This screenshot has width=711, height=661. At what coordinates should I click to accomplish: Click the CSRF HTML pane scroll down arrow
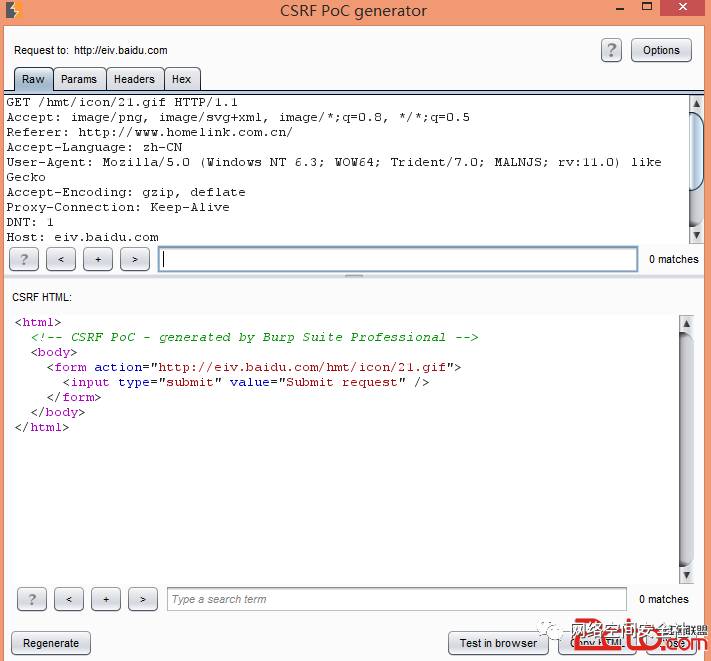[687, 575]
